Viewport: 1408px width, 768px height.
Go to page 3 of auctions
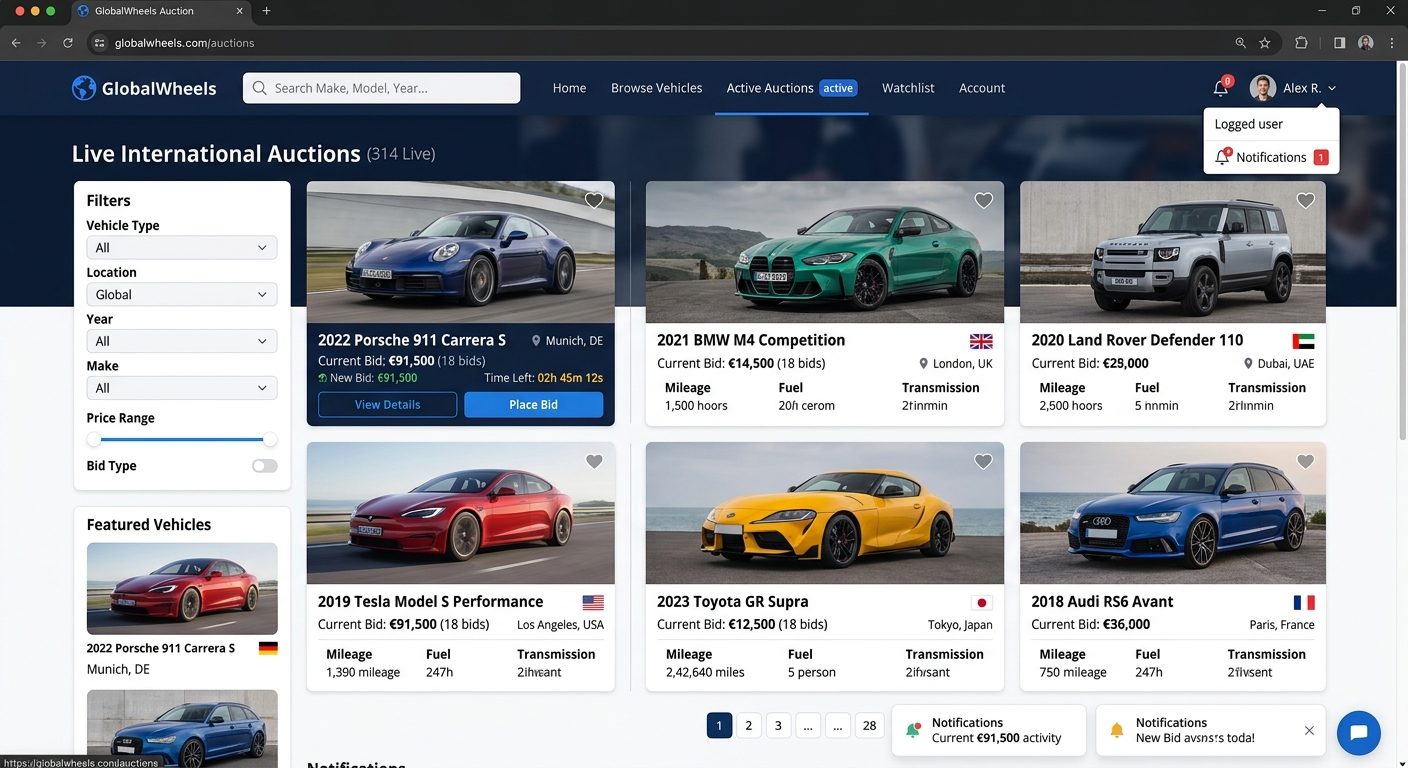778,725
